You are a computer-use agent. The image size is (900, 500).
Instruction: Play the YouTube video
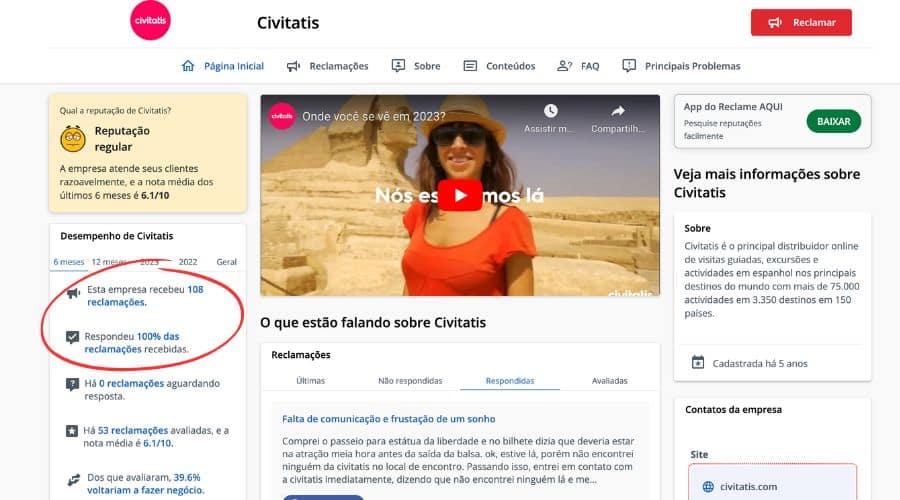coord(460,195)
